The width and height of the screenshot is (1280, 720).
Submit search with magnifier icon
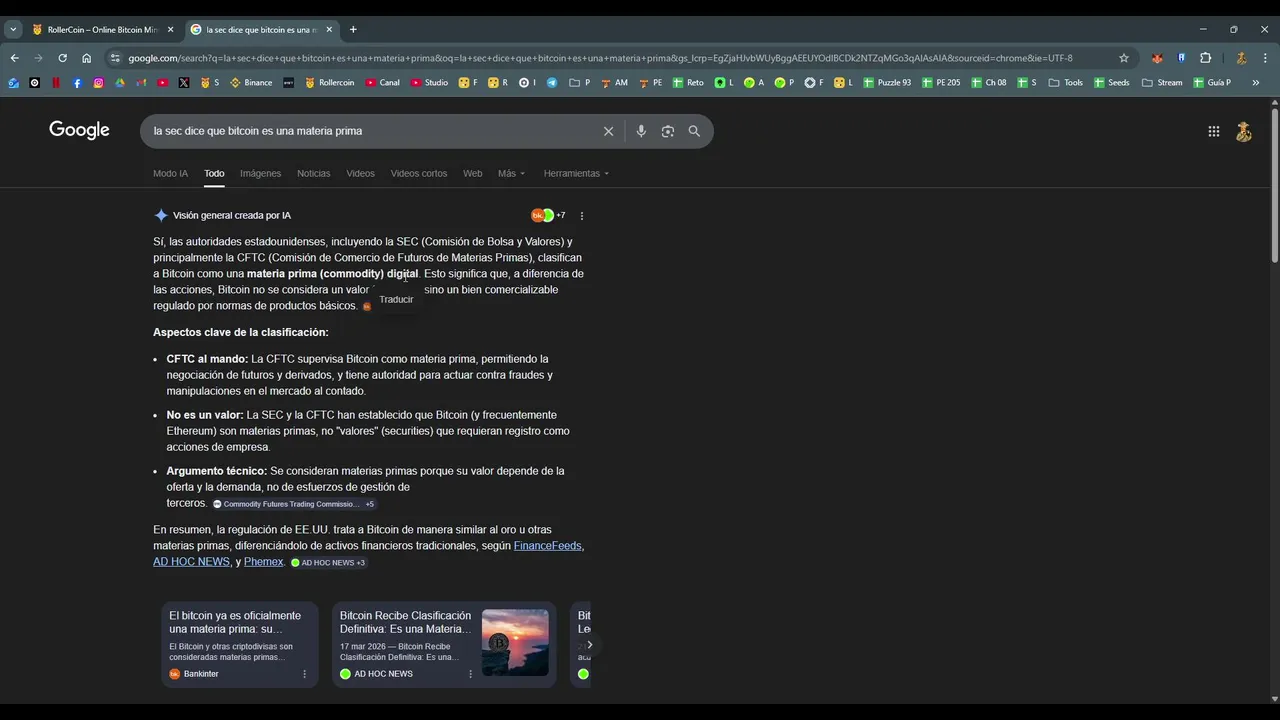point(694,131)
